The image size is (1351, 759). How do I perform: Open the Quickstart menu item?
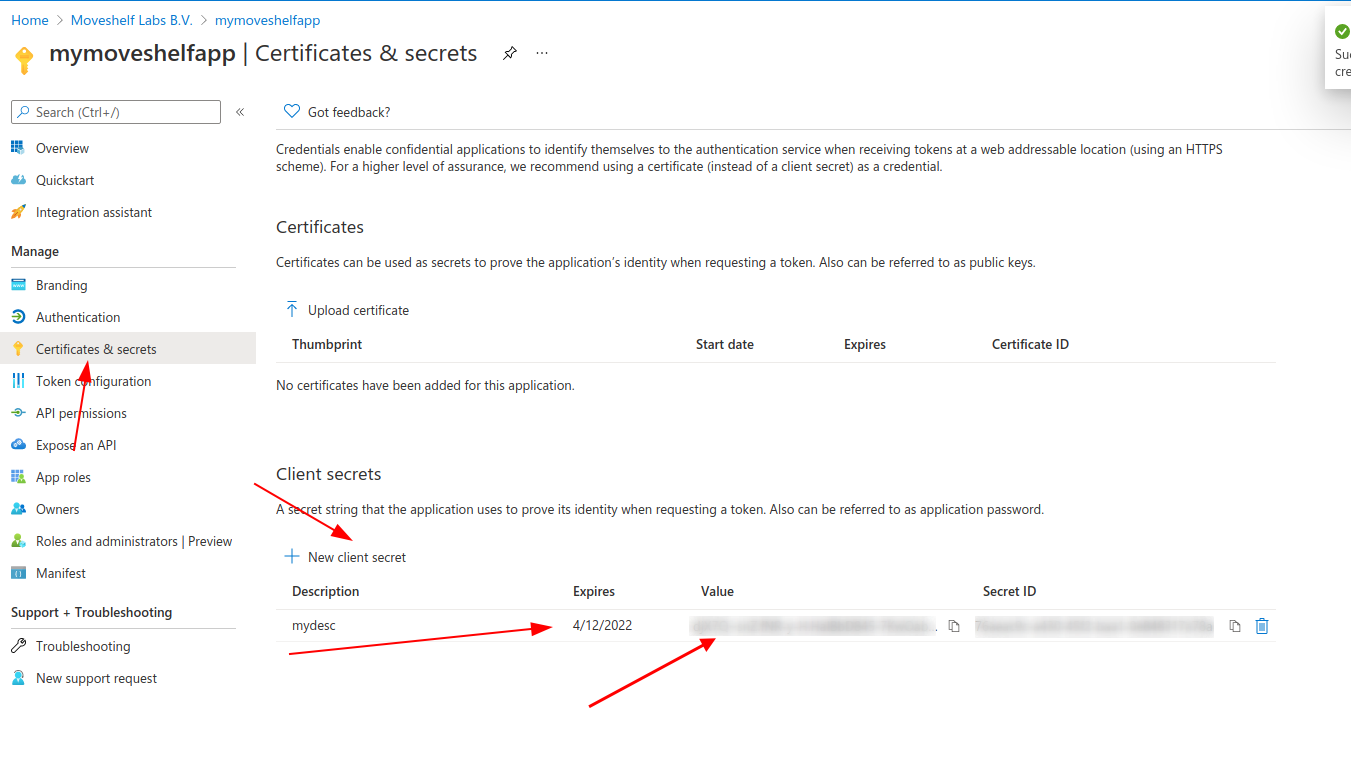pos(65,180)
